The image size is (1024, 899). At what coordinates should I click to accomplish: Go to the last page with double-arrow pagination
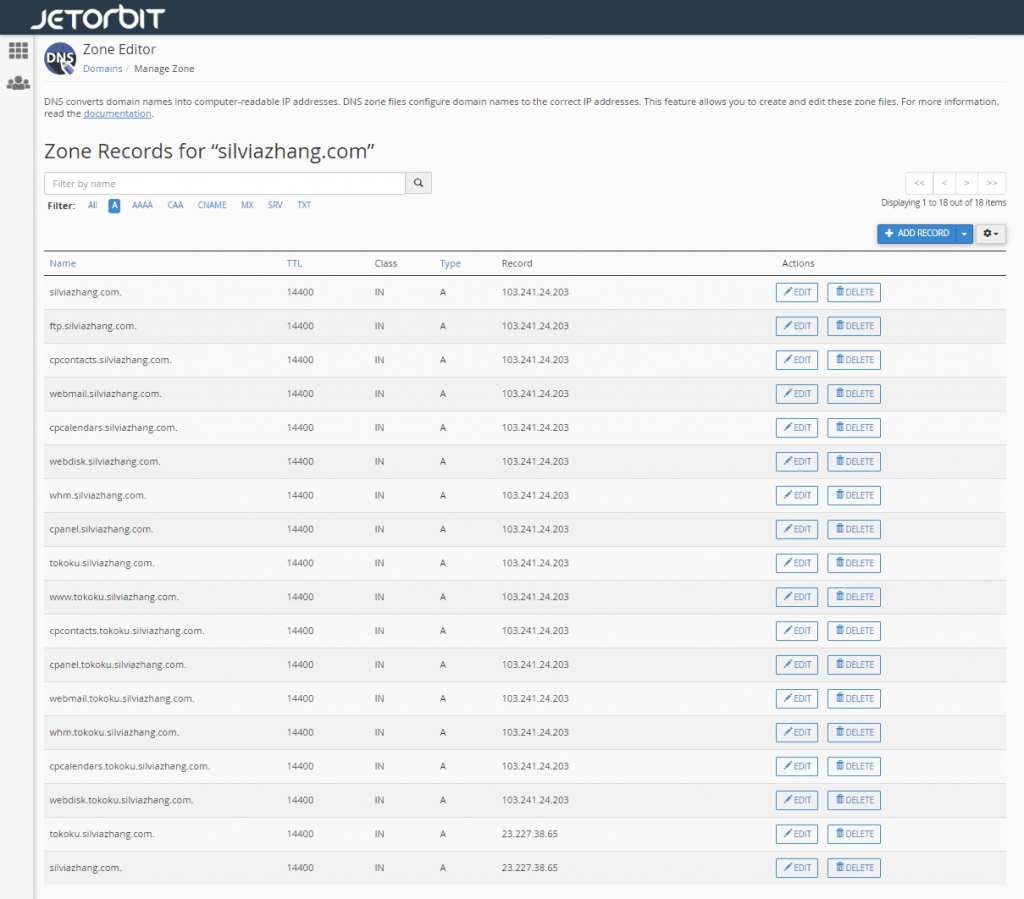point(991,183)
